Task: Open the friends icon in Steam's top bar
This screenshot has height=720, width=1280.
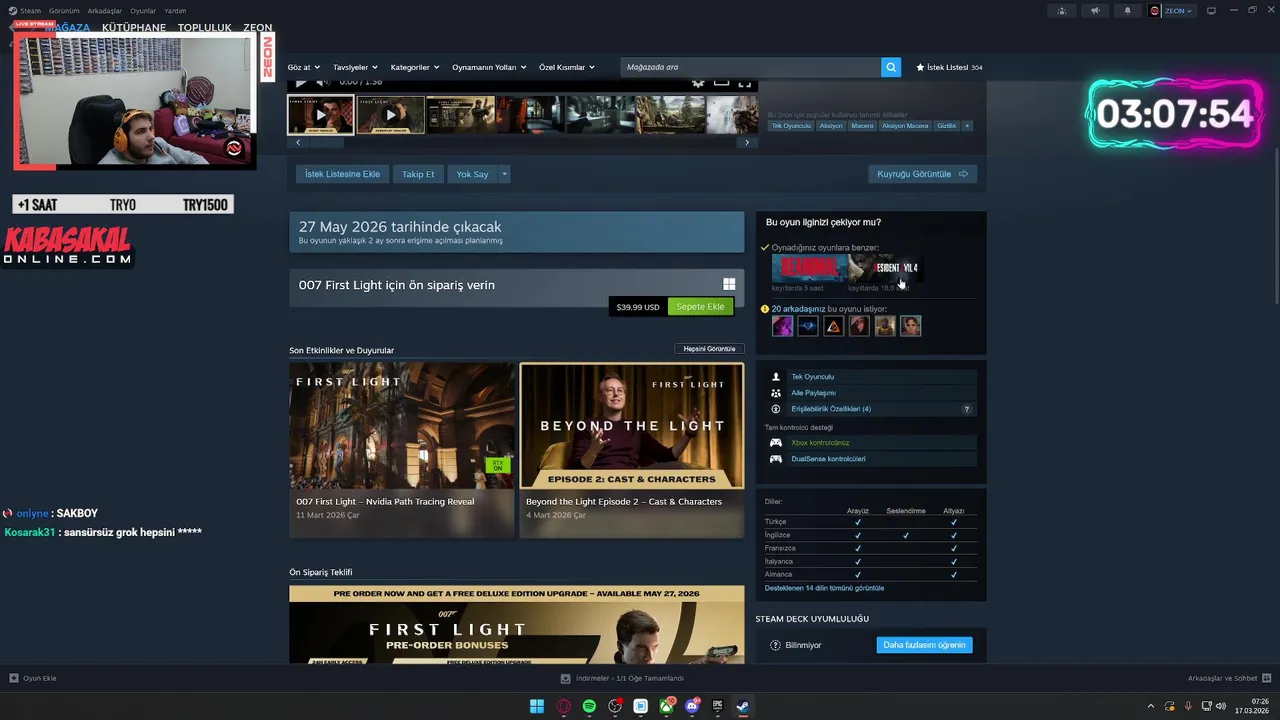Action: pyautogui.click(x=1062, y=10)
